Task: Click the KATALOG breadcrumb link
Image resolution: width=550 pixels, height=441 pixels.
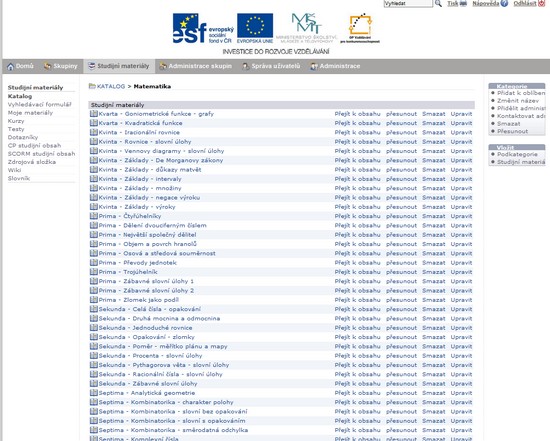Action: pos(111,86)
